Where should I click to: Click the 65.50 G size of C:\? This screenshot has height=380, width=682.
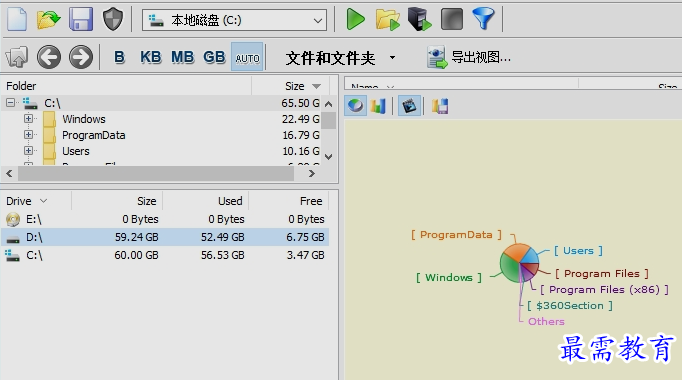[x=300, y=103]
